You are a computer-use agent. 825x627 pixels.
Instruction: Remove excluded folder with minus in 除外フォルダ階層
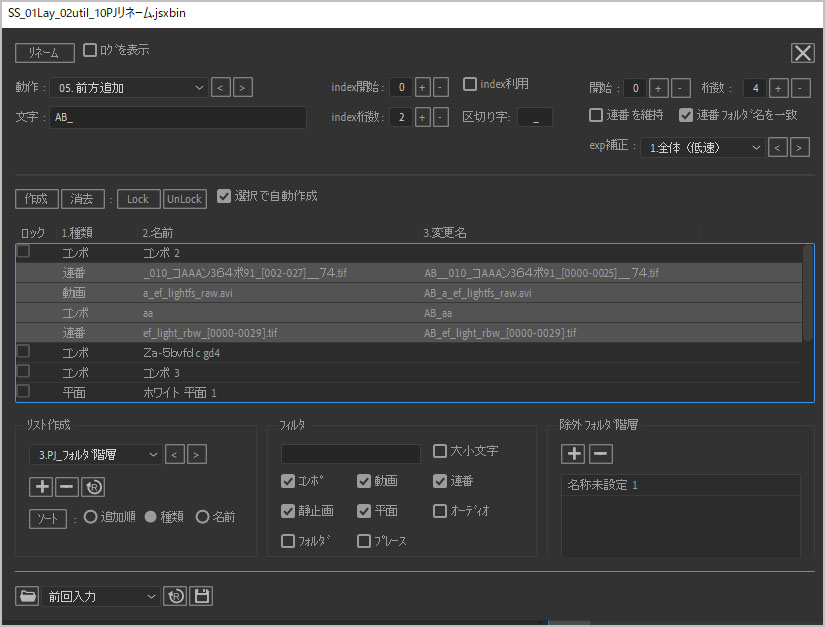[601, 453]
